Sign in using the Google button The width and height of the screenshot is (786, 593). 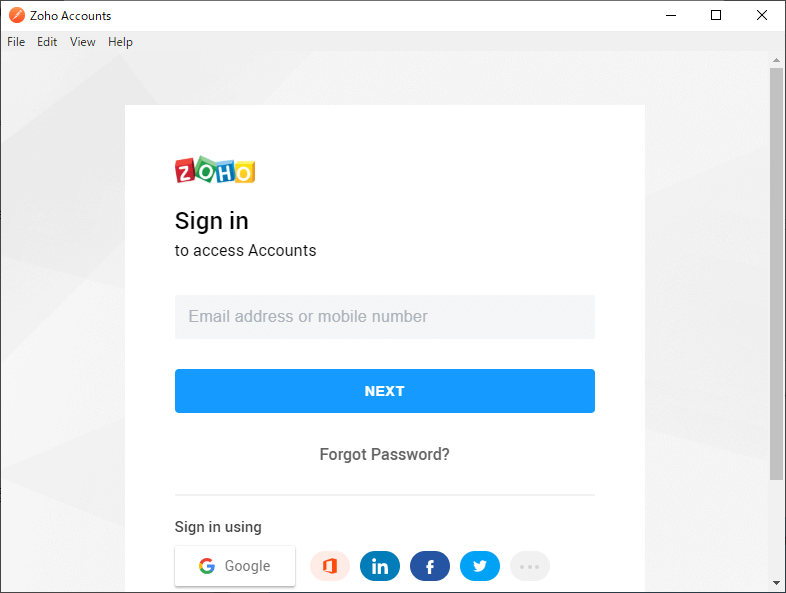click(235, 566)
